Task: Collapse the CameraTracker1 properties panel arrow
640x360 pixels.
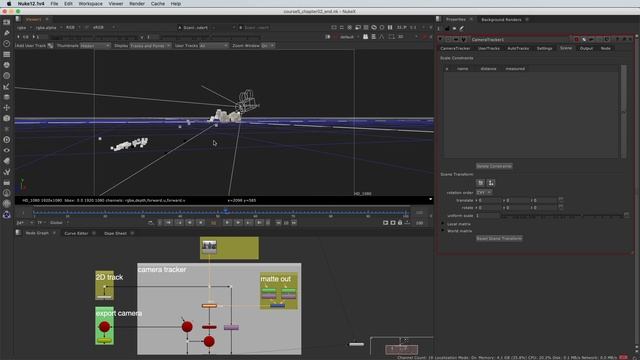Action: (440, 40)
